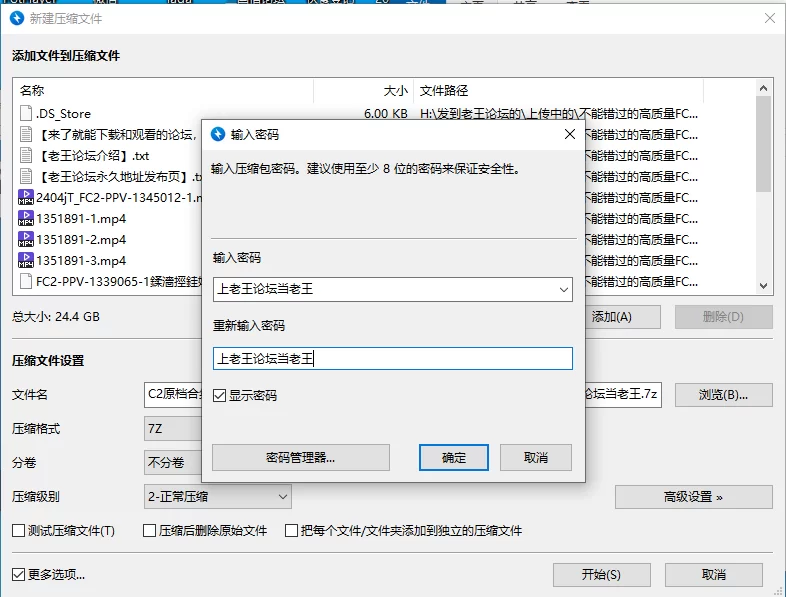Check 压缩后删除原始文件 option
This screenshot has height=597, width=786.
coord(149,530)
